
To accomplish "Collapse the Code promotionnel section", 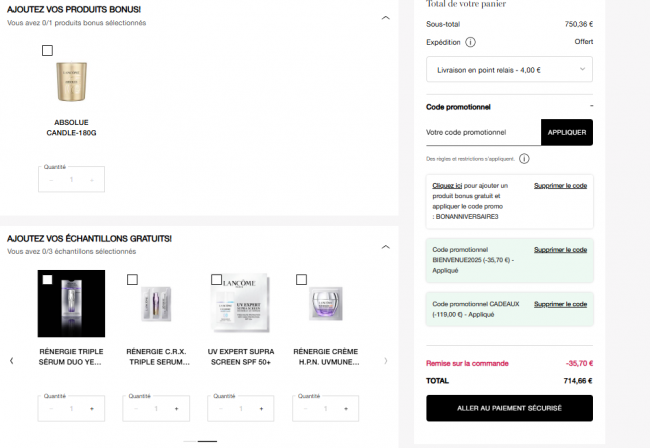I will pyautogui.click(x=591, y=106).
